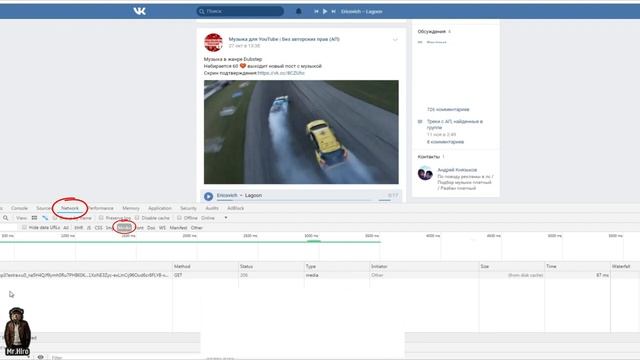The width and height of the screenshot is (640, 360).
Task: Select large request rows view icon
Action: click(34, 218)
